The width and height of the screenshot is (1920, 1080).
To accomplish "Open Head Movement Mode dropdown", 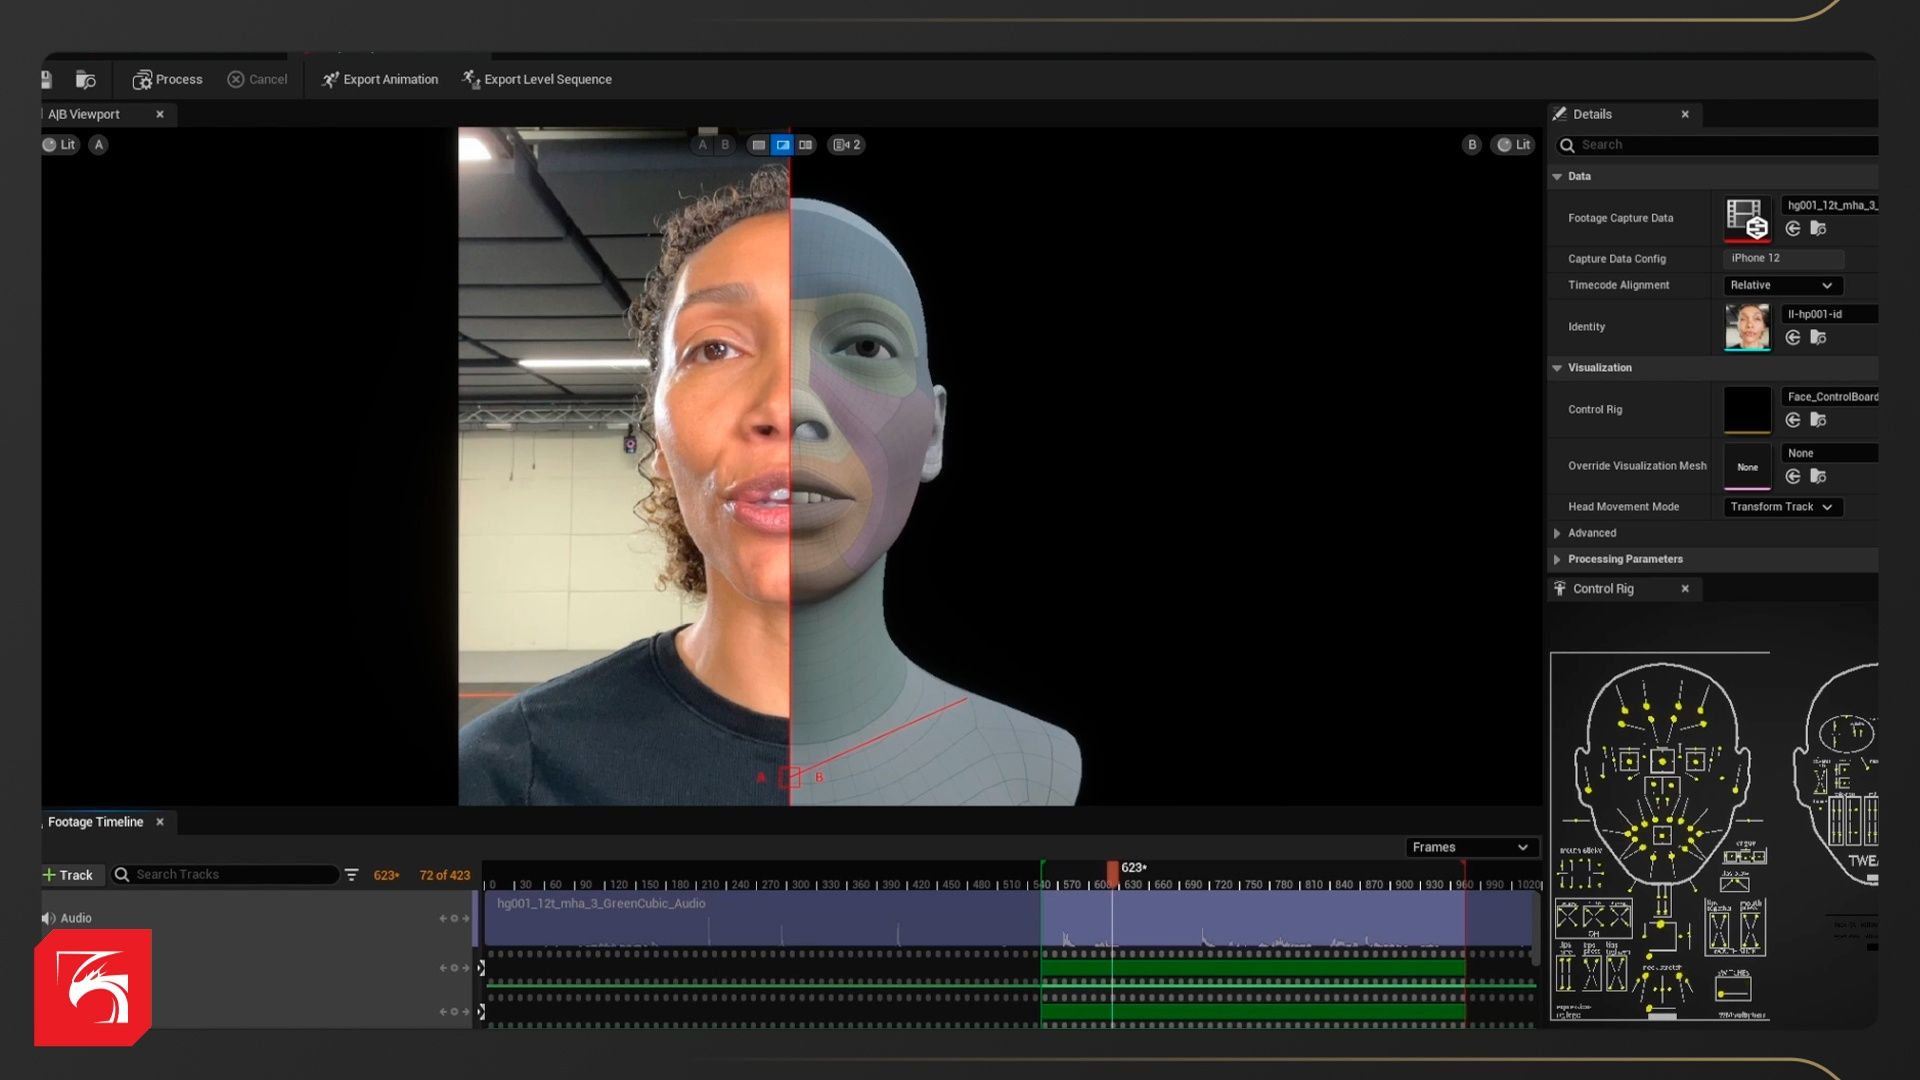I will coord(1783,507).
